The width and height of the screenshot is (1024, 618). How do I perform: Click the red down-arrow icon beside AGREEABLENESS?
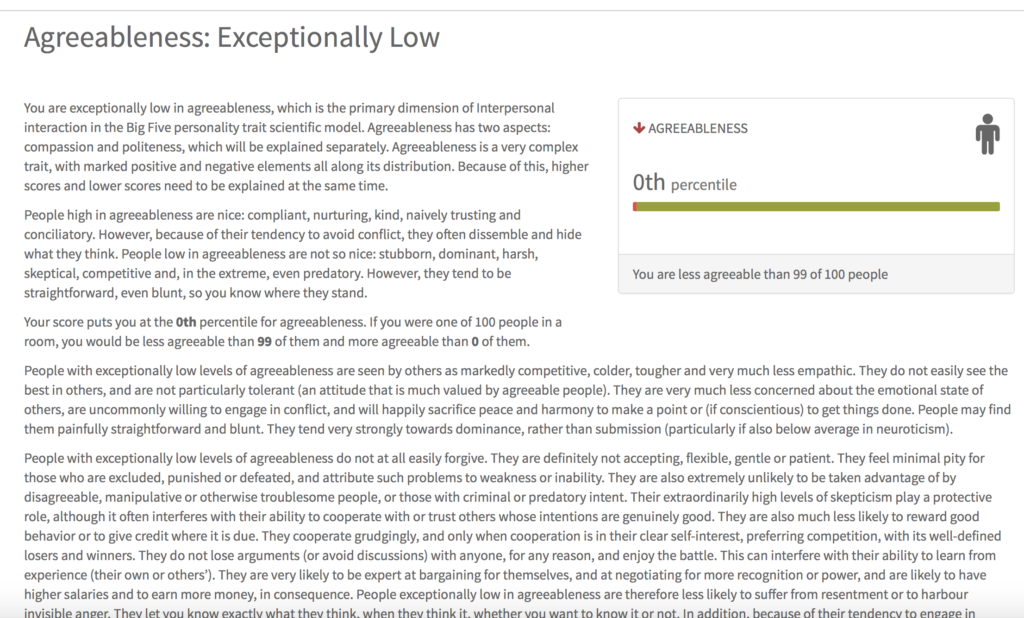coord(639,128)
